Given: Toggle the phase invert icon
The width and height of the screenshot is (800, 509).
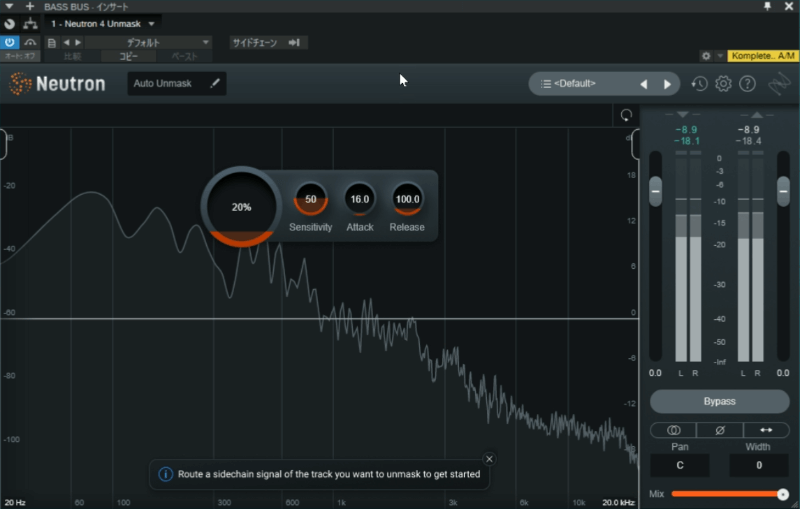Looking at the screenshot, I should 720,430.
